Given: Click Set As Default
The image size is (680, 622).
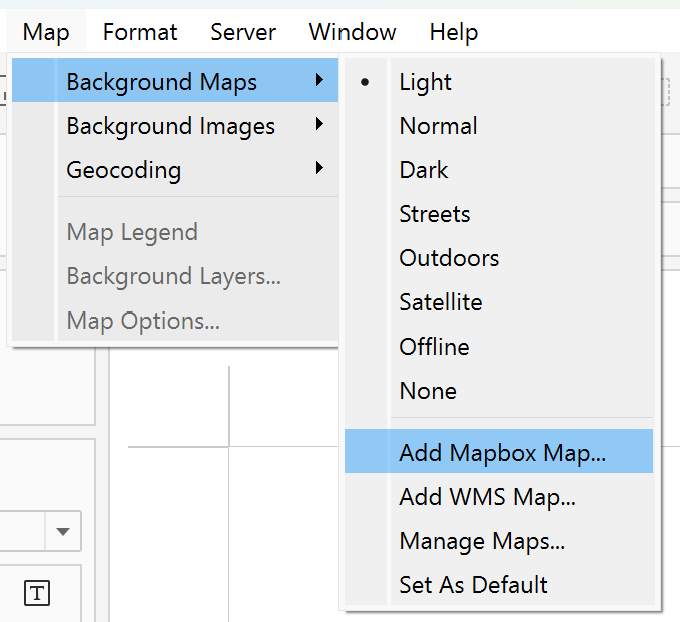Looking at the screenshot, I should coord(499,584).
